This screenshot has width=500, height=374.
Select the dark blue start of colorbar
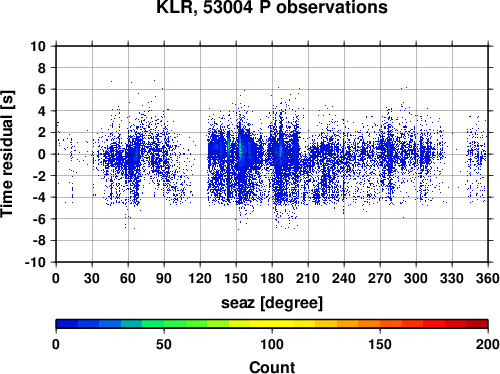coord(67,324)
